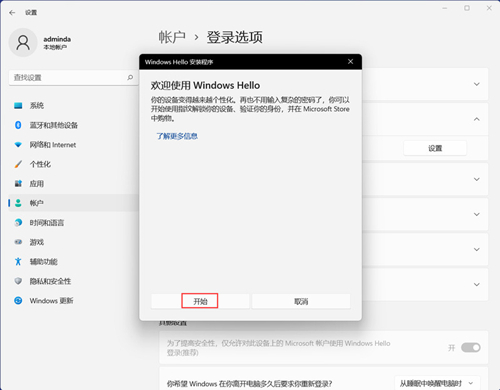Open 辅助功能 settings category
This screenshot has width=500, height=390.
pyautogui.click(x=73, y=261)
